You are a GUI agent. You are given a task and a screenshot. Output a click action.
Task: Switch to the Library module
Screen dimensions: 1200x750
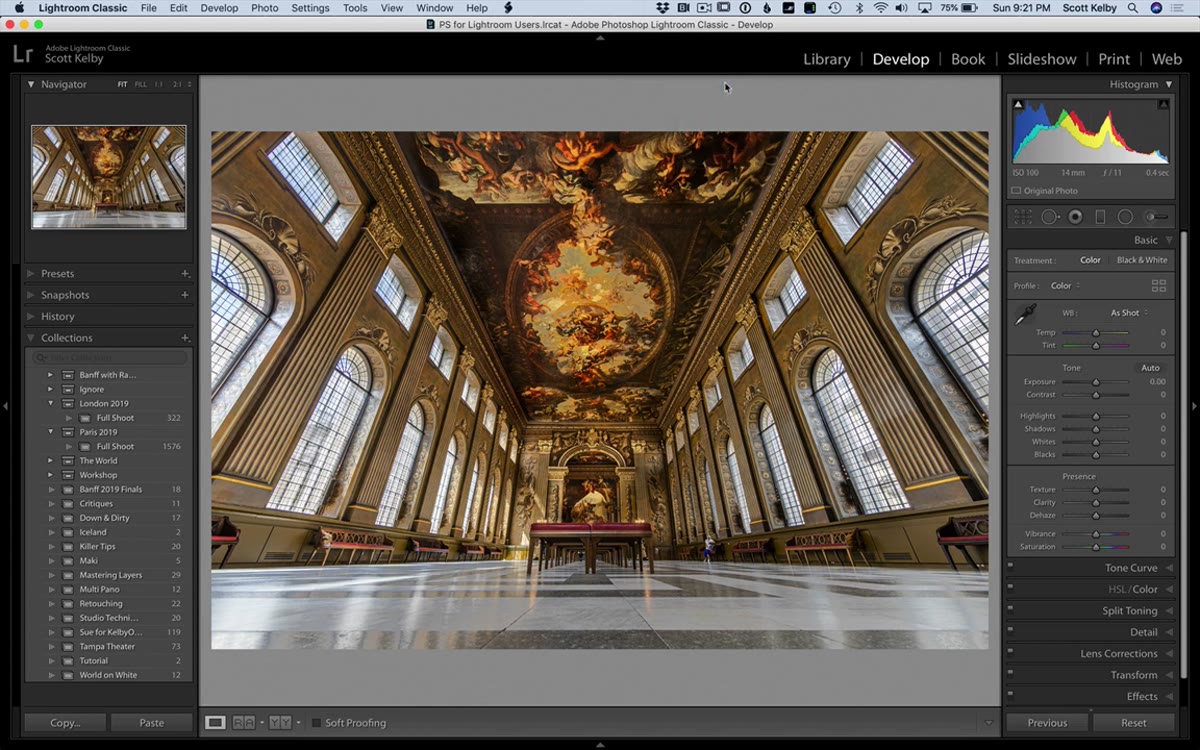click(x=827, y=59)
